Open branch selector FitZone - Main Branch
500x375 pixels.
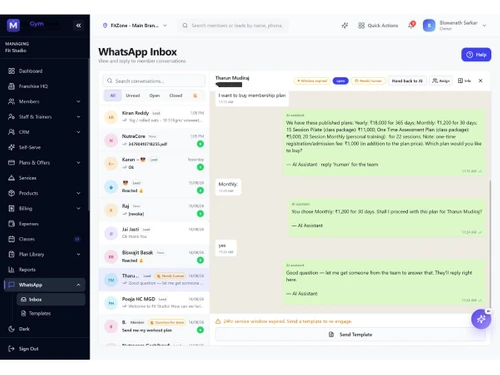tap(135, 25)
